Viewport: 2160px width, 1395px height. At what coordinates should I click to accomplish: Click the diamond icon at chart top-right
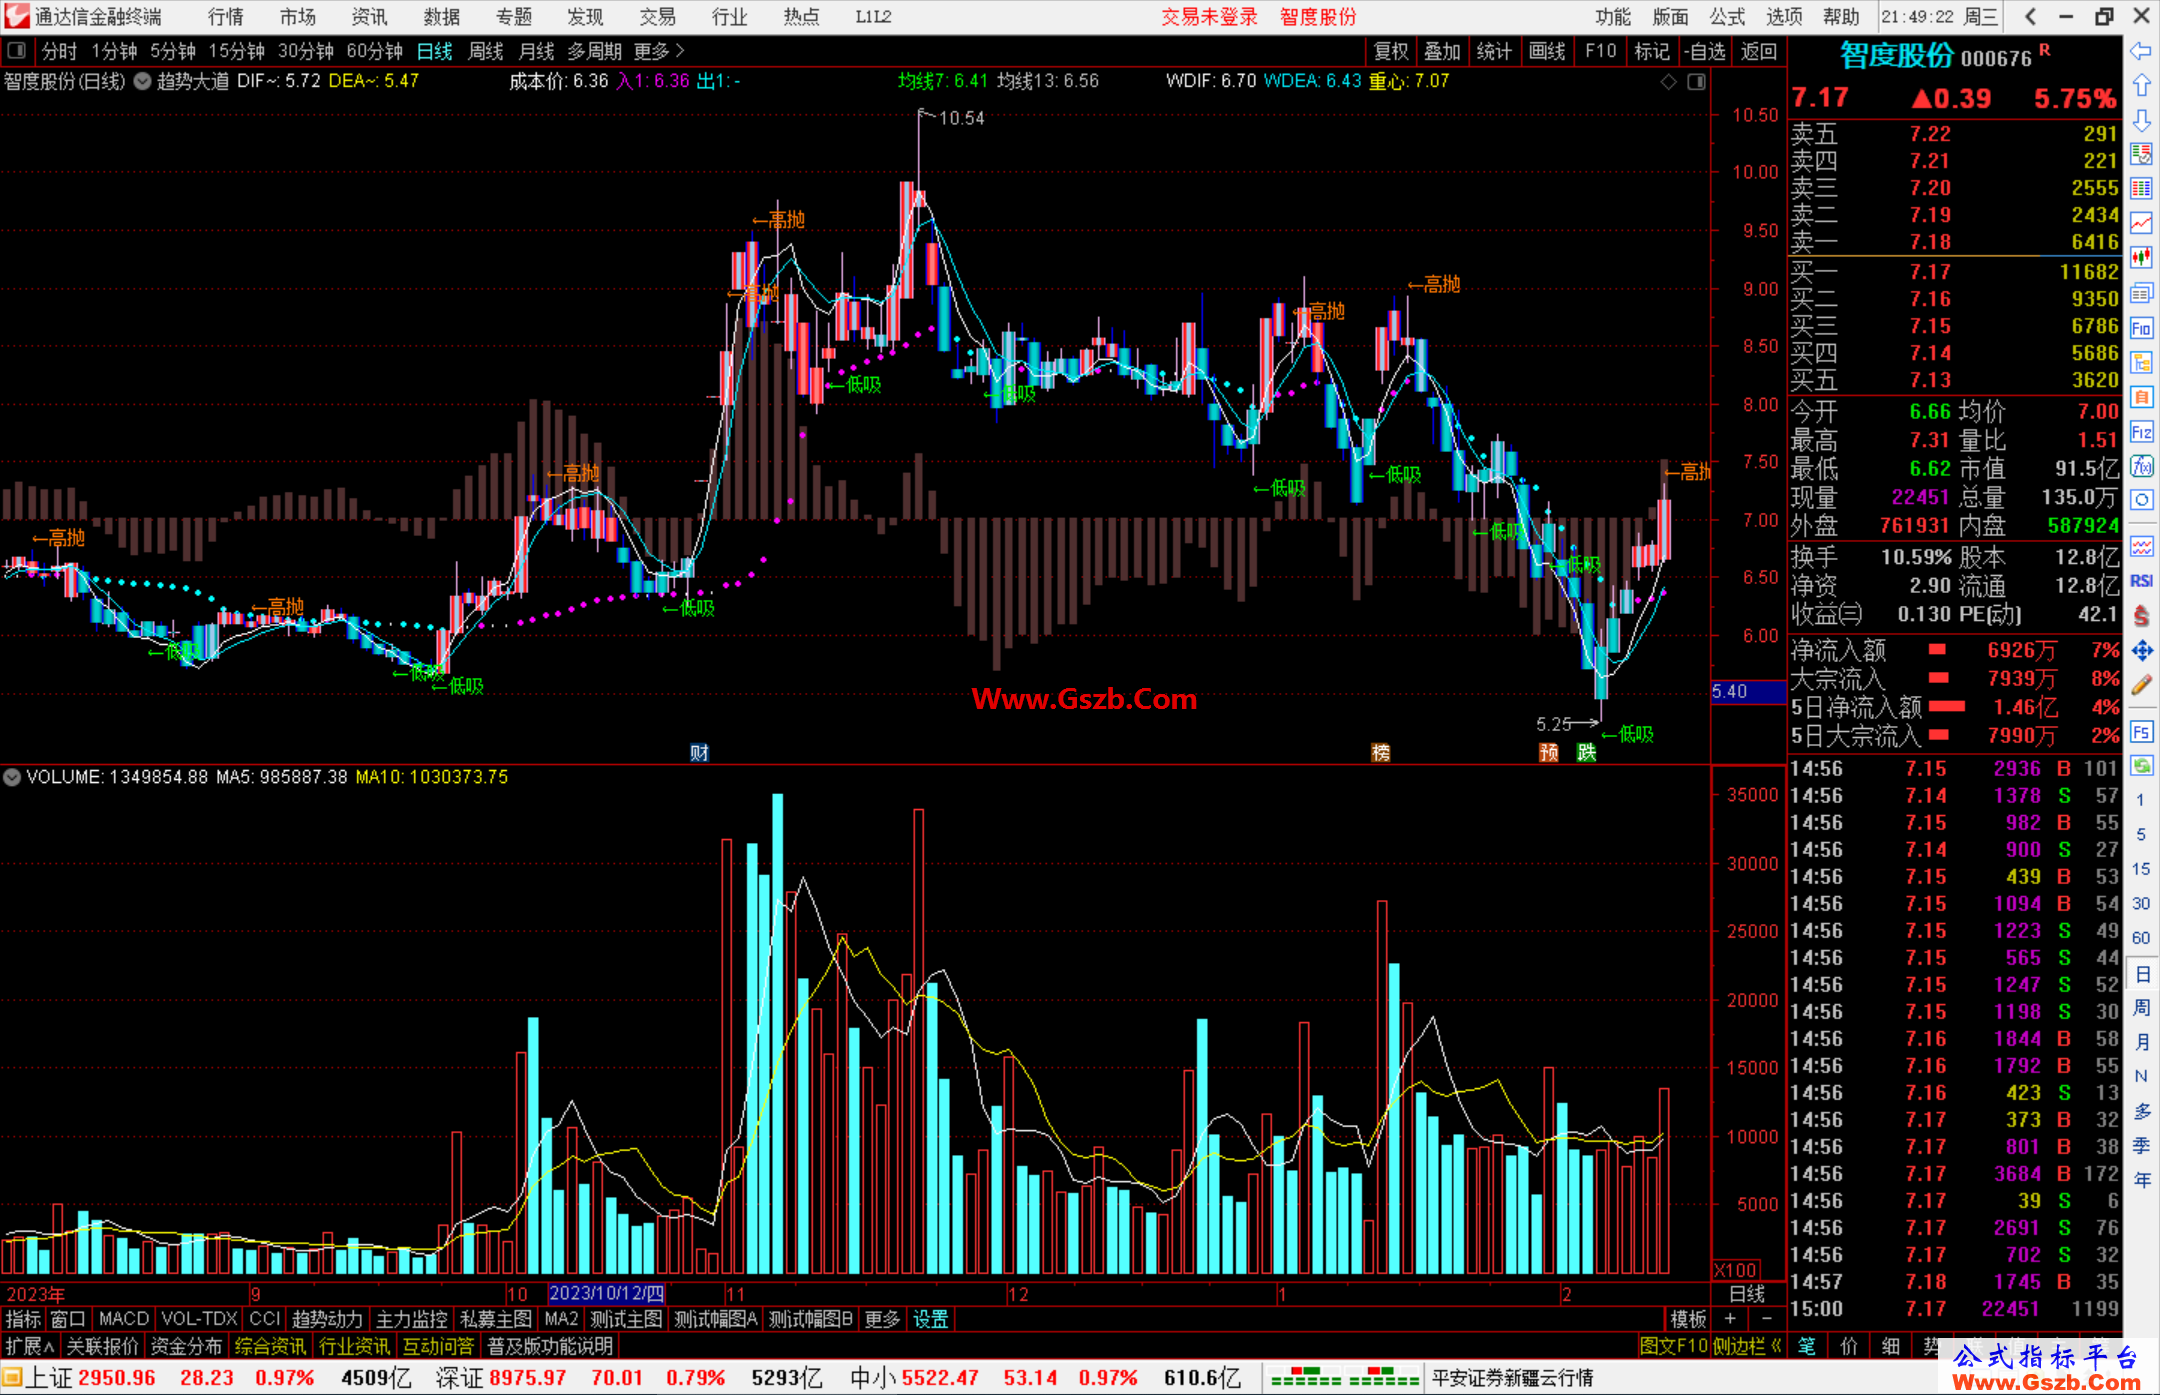[x=1669, y=82]
